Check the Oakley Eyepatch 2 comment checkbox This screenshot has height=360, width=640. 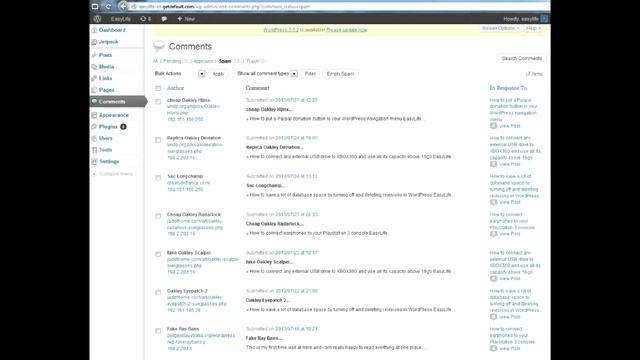pyautogui.click(x=158, y=293)
